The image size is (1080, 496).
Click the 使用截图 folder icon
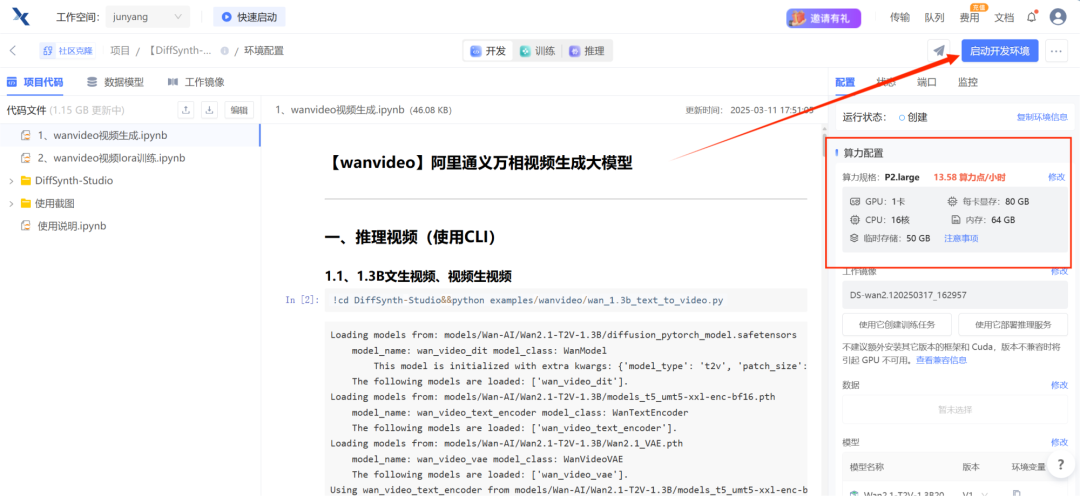(26, 203)
